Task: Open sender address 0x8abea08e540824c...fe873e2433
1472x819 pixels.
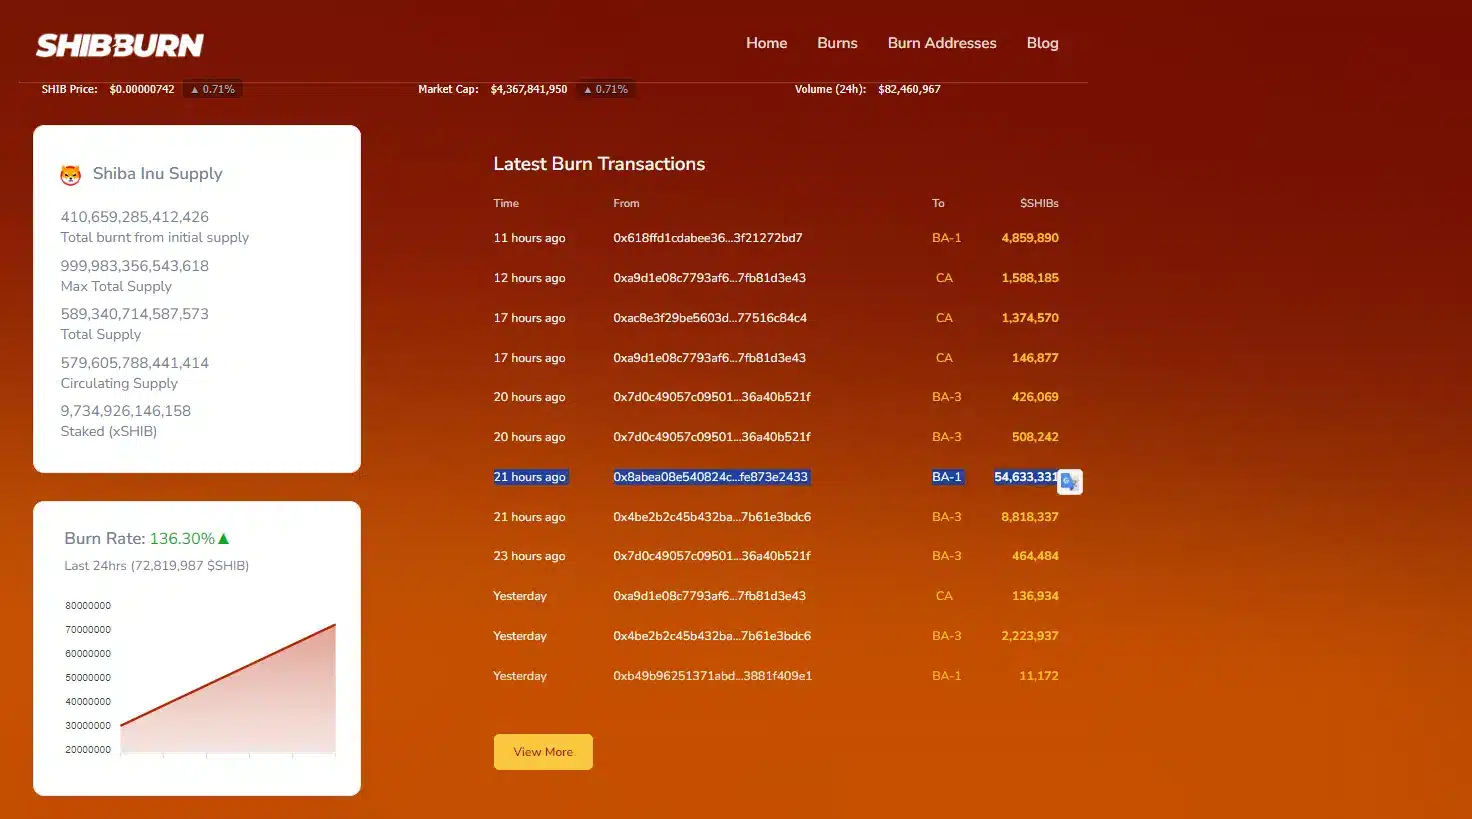Action: (x=711, y=477)
